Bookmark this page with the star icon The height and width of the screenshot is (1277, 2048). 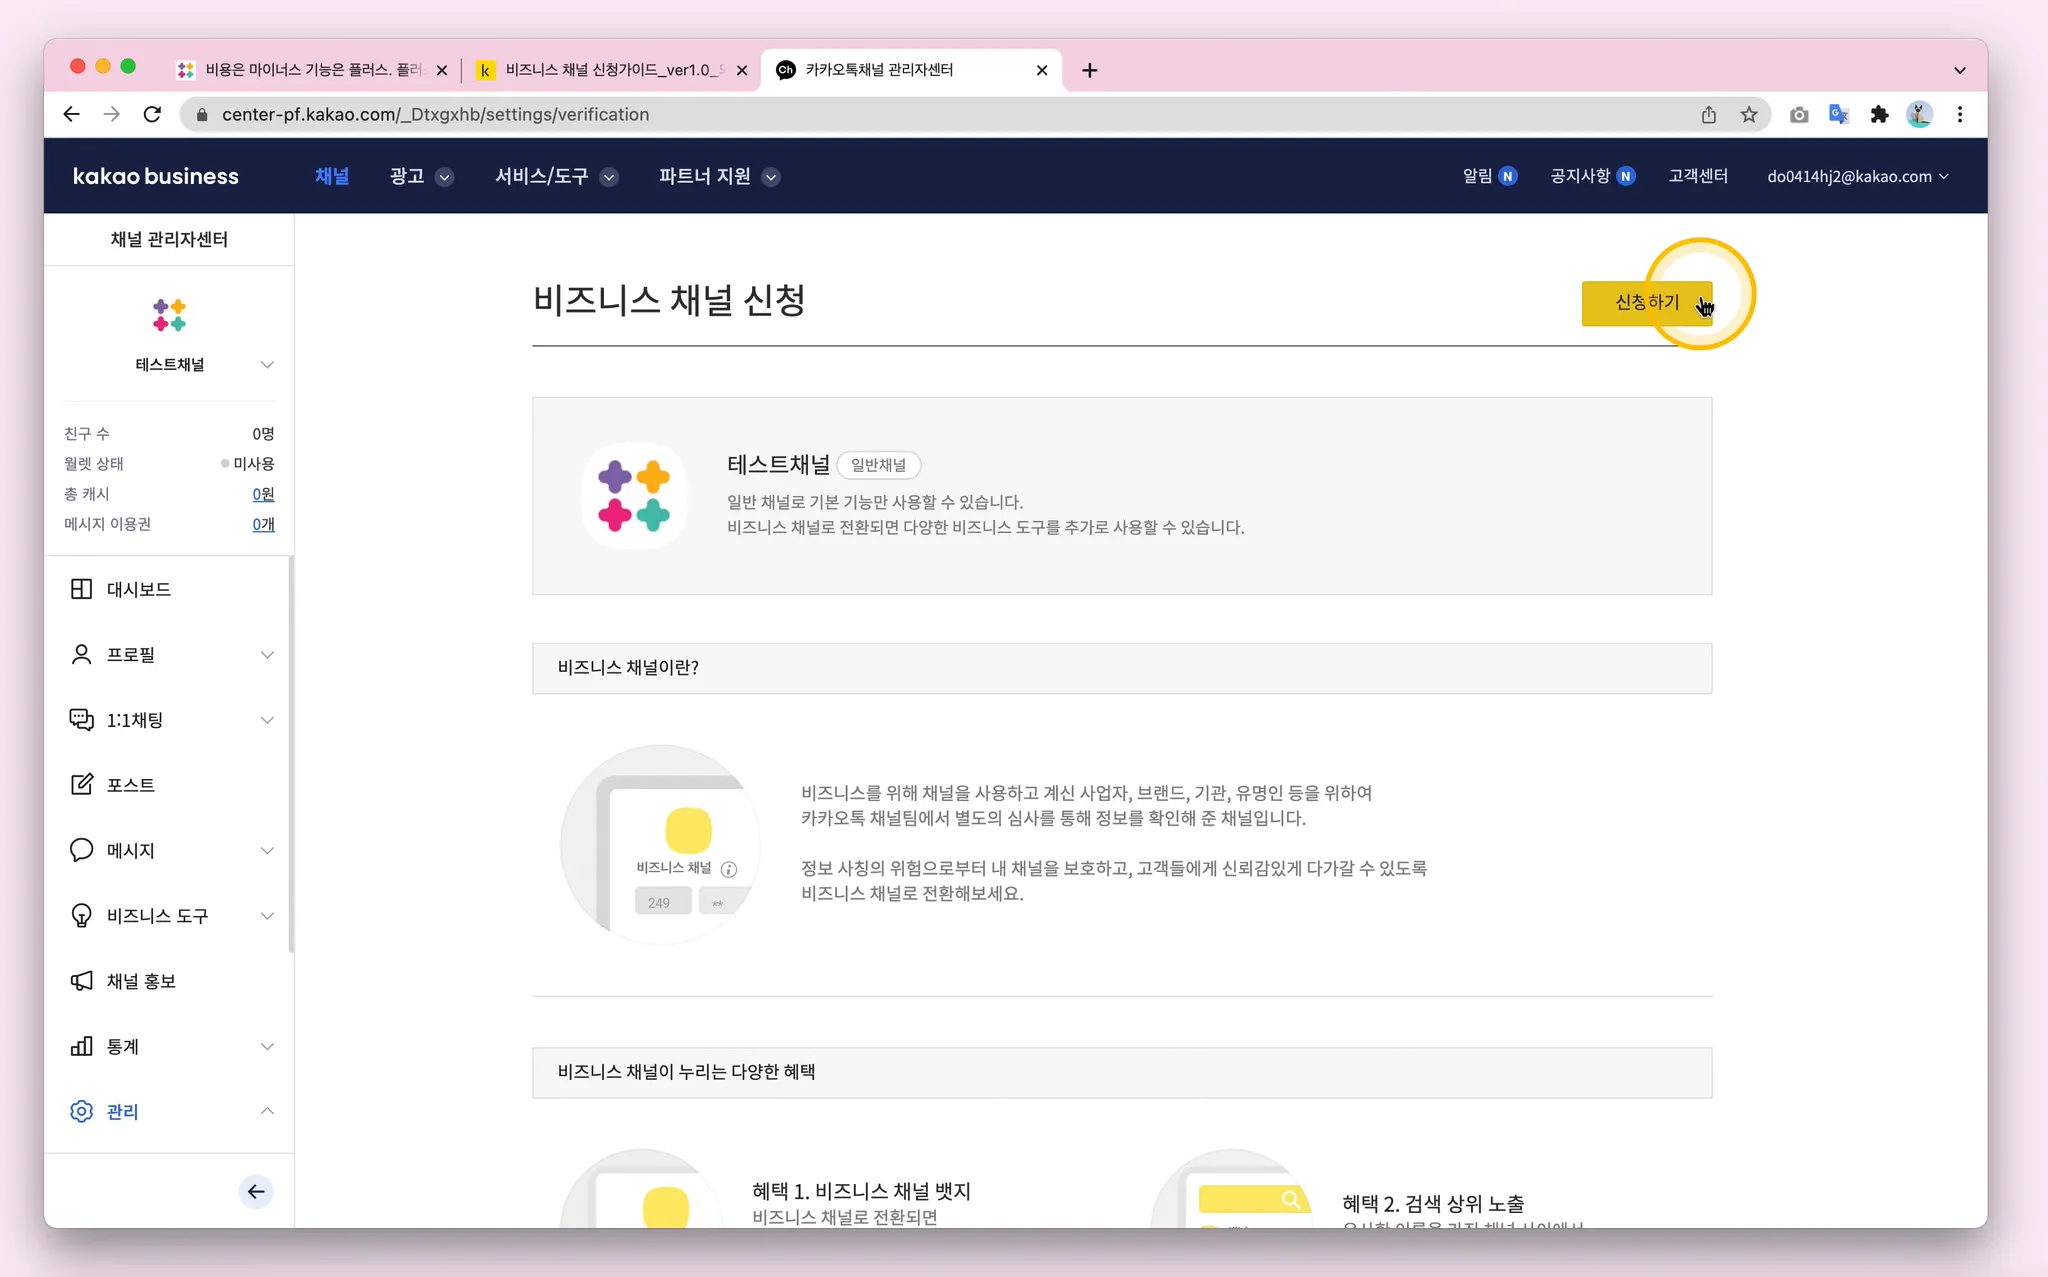[1748, 115]
